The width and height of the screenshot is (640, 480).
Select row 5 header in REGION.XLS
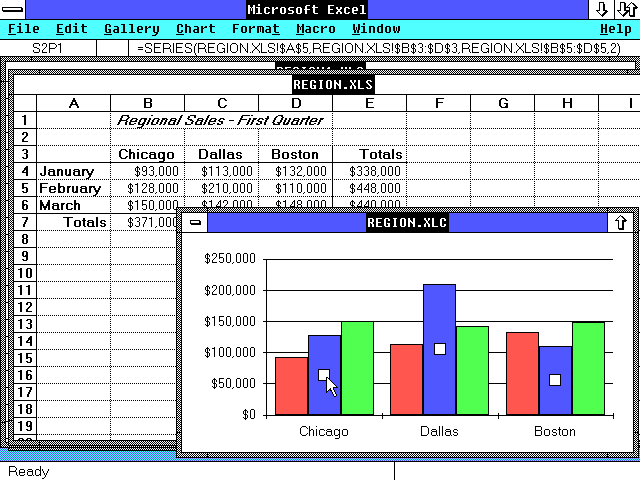pos(25,188)
